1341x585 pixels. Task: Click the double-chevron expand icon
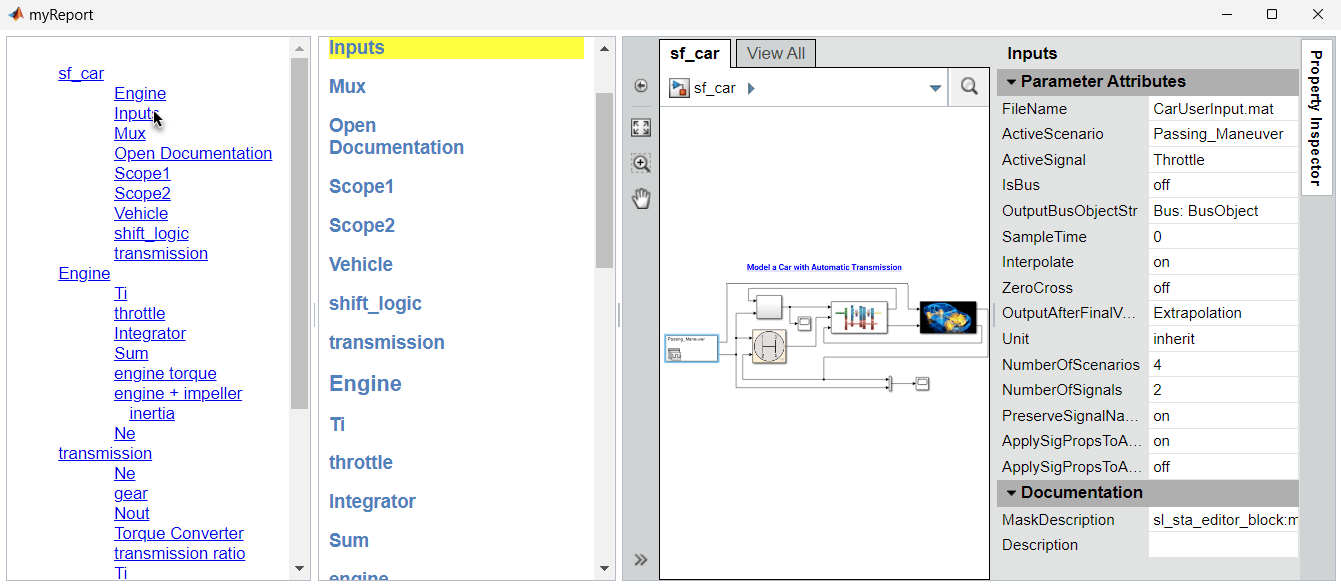pyautogui.click(x=641, y=560)
